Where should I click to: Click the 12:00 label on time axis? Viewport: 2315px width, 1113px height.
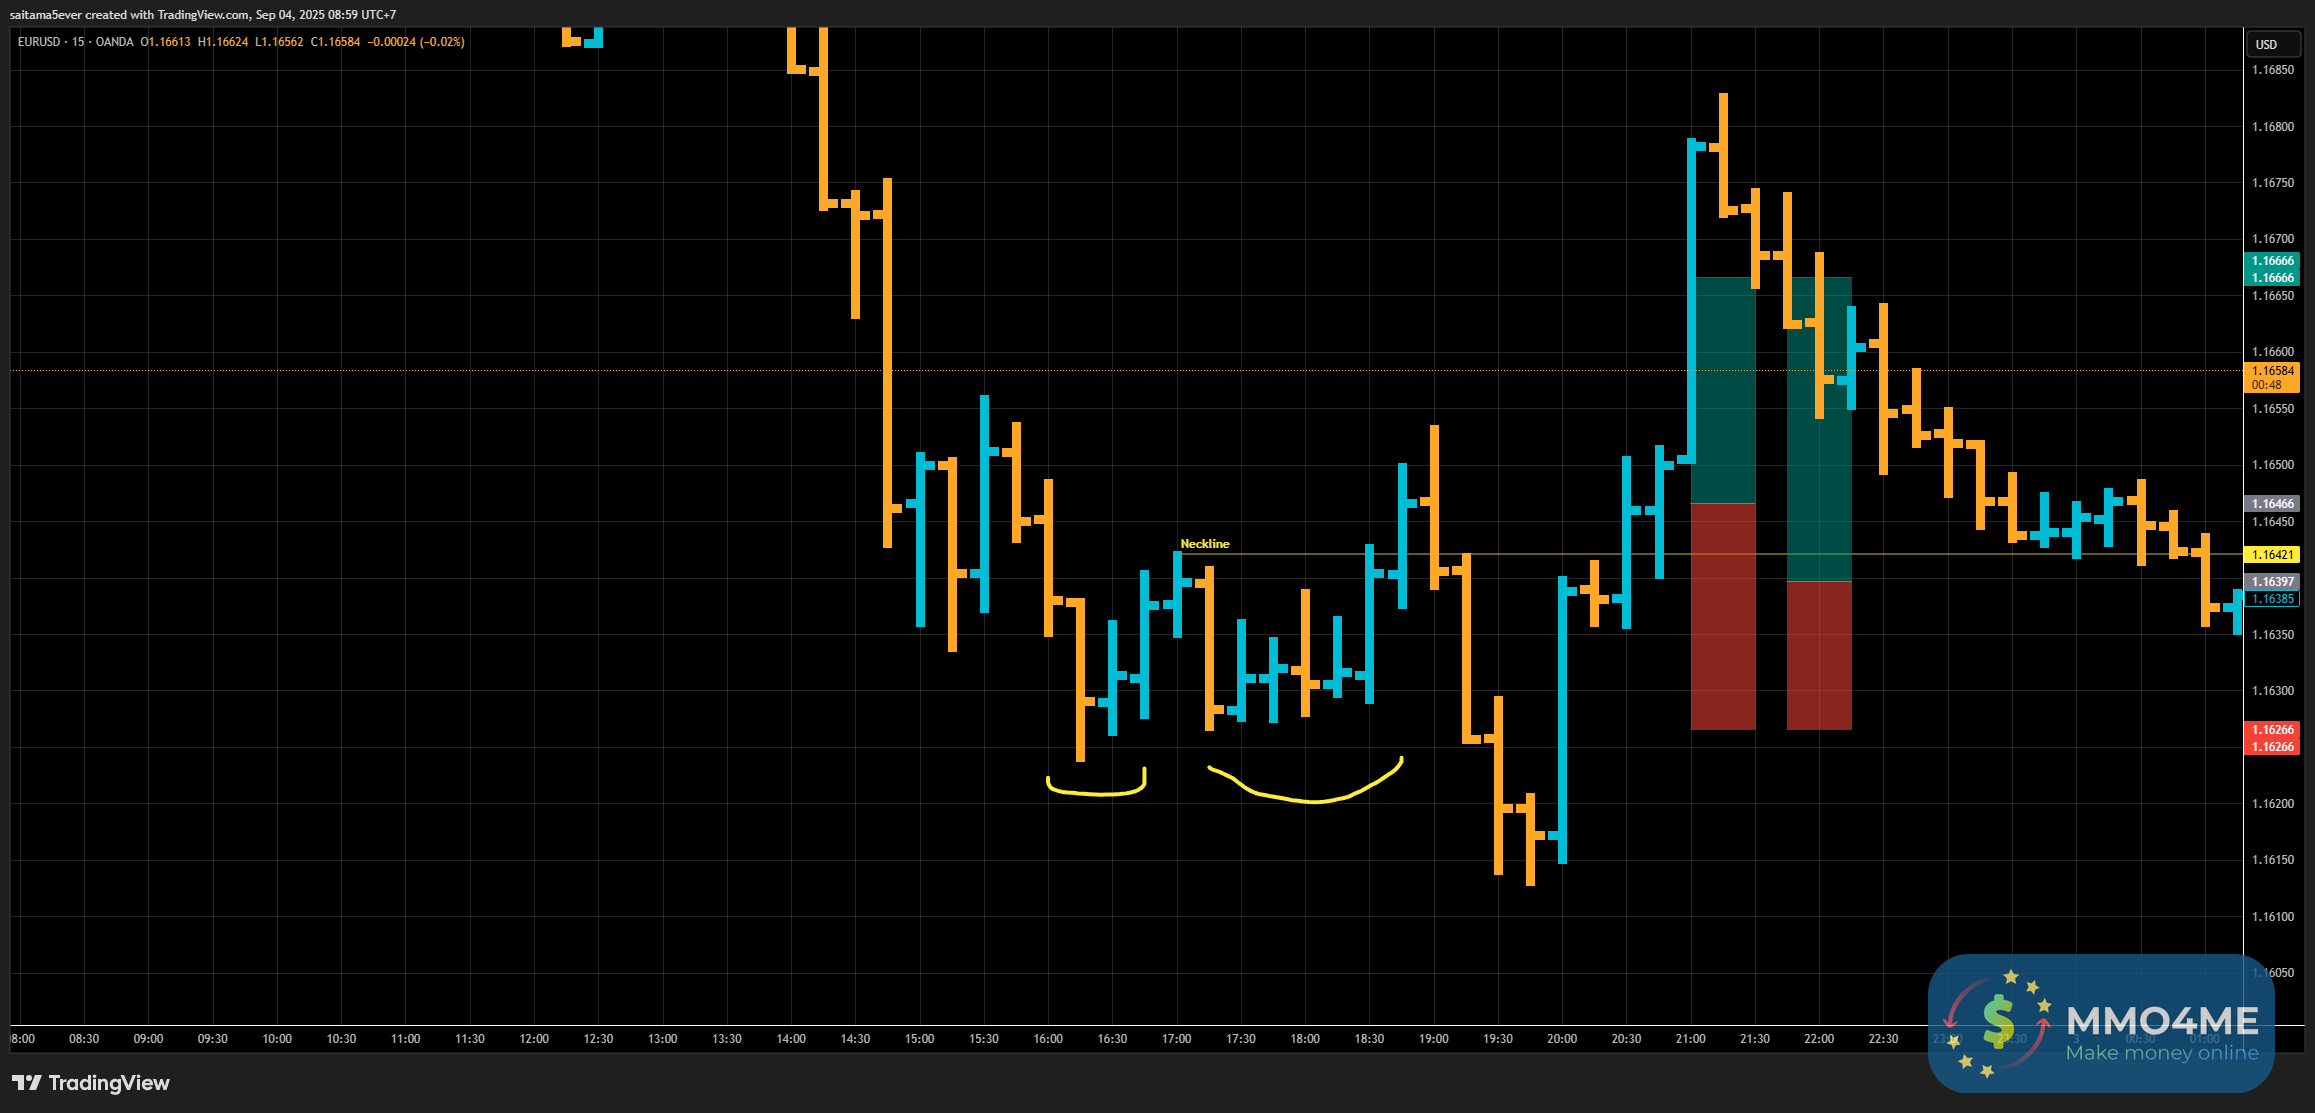pyautogui.click(x=534, y=1039)
